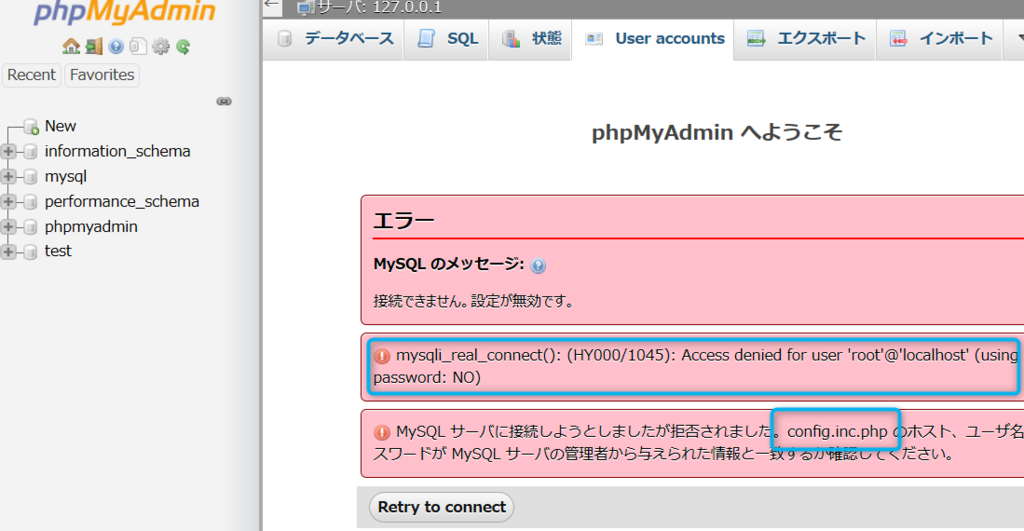Click the phpMyAdmin へようこそ heading
Image resolution: width=1024 pixels, height=531 pixels.
tap(716, 133)
